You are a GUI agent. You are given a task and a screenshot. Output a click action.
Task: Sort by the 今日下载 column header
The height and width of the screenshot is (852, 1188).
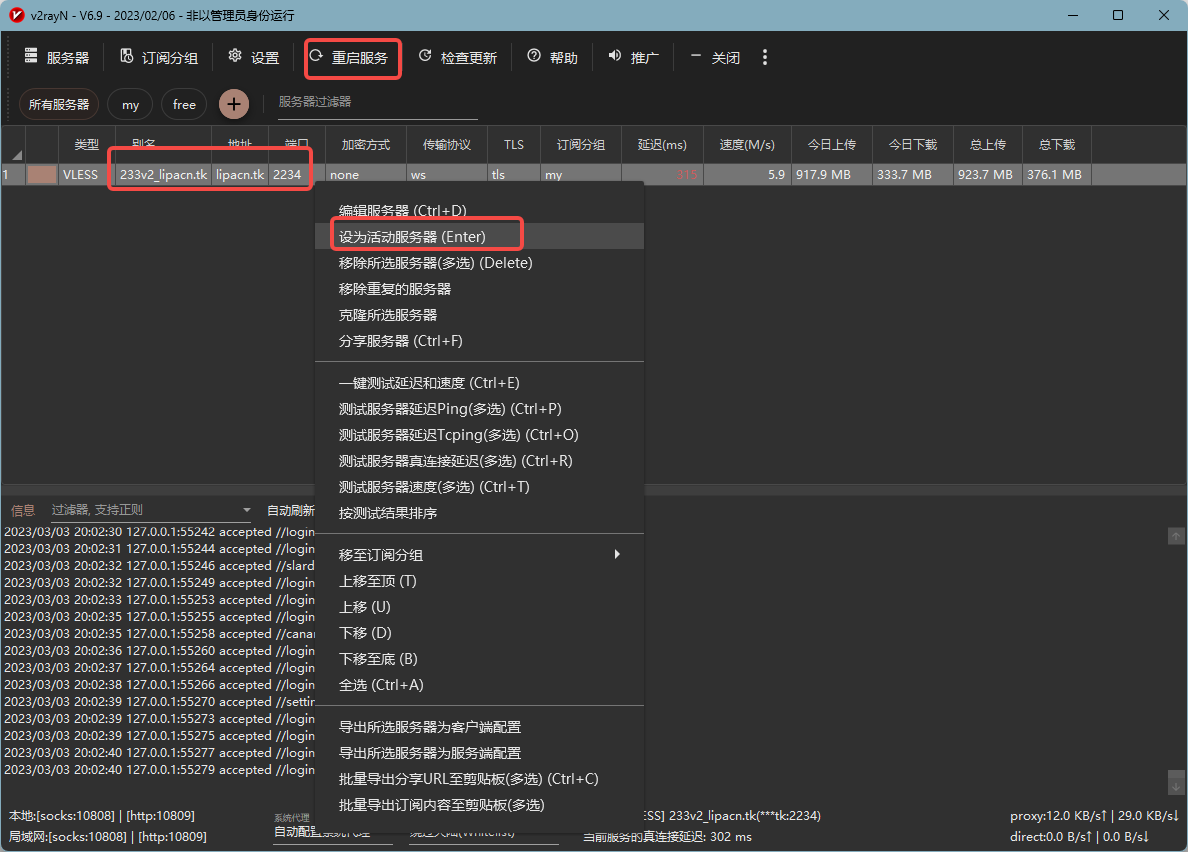click(x=912, y=145)
